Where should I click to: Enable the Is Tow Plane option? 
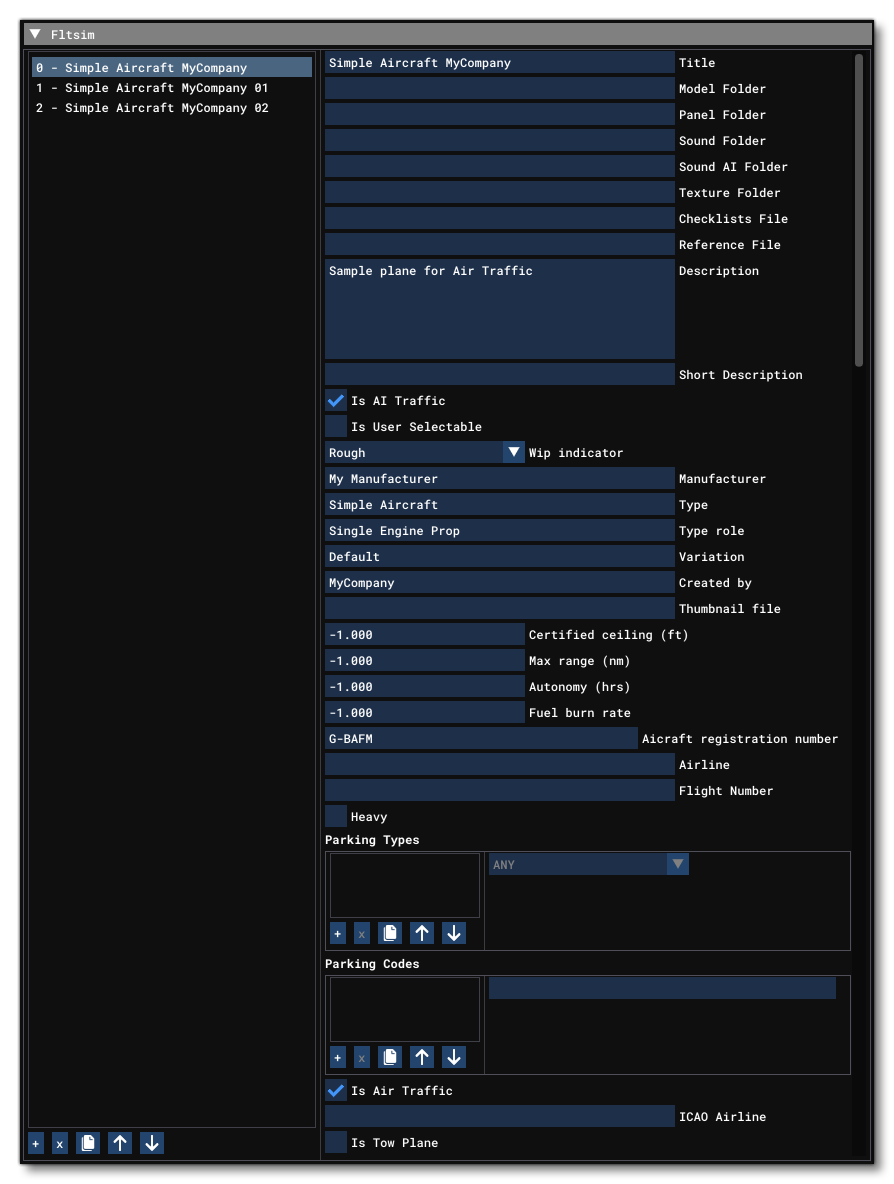pyautogui.click(x=335, y=1142)
